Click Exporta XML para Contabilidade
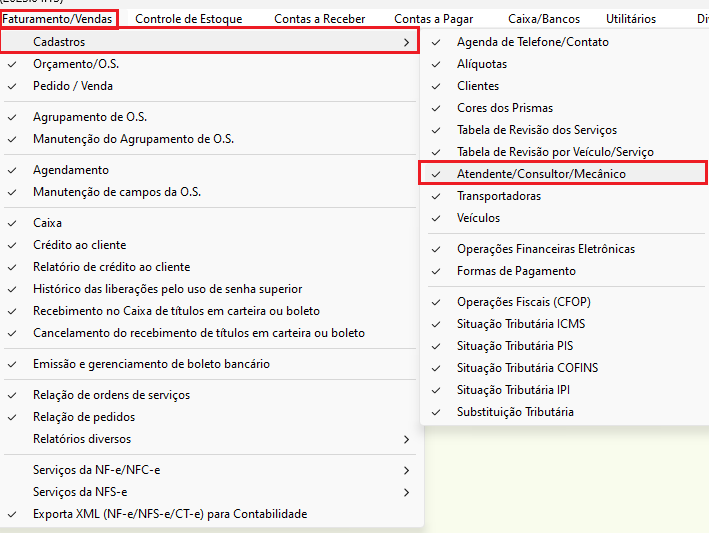This screenshot has height=533, width=709. pos(170,514)
